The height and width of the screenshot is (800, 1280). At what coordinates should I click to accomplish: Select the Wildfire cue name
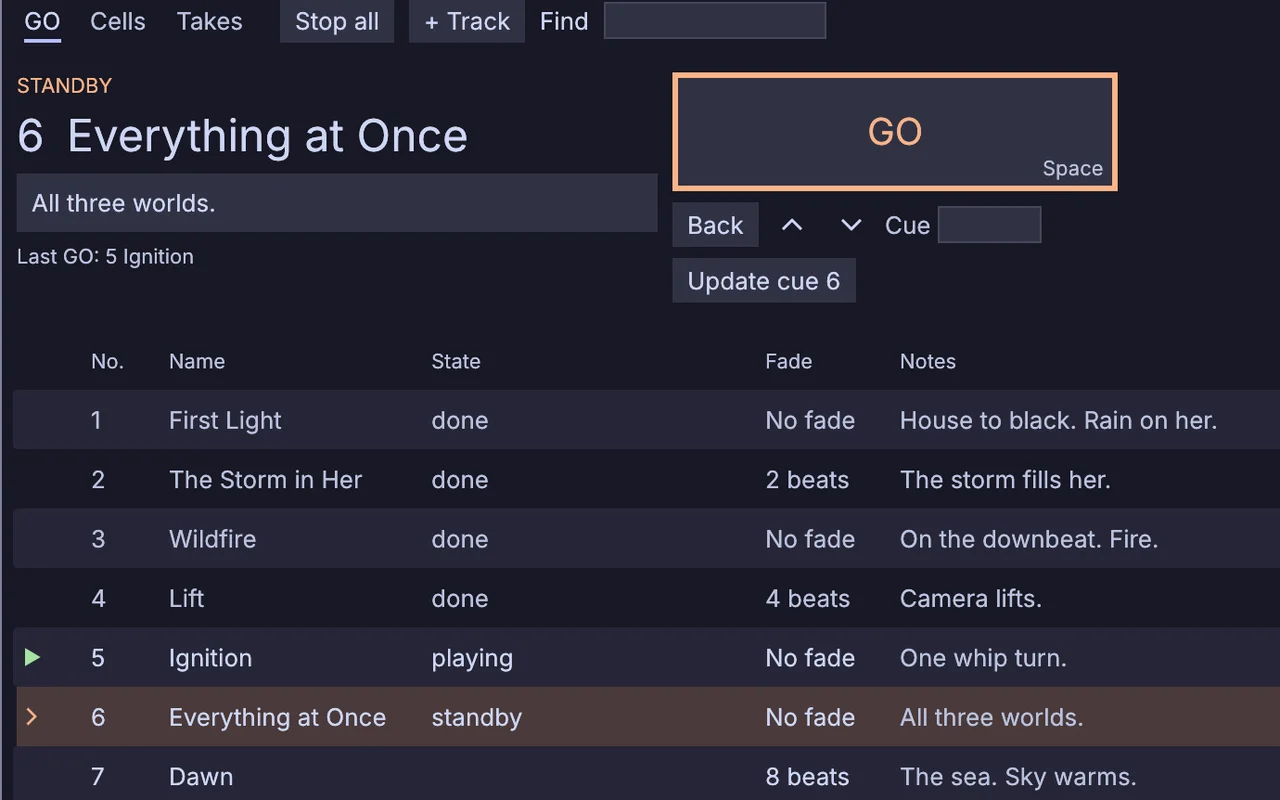tap(212, 539)
